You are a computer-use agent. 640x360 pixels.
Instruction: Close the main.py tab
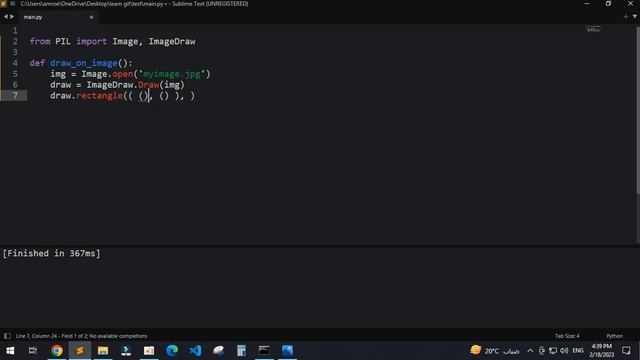(x=91, y=17)
